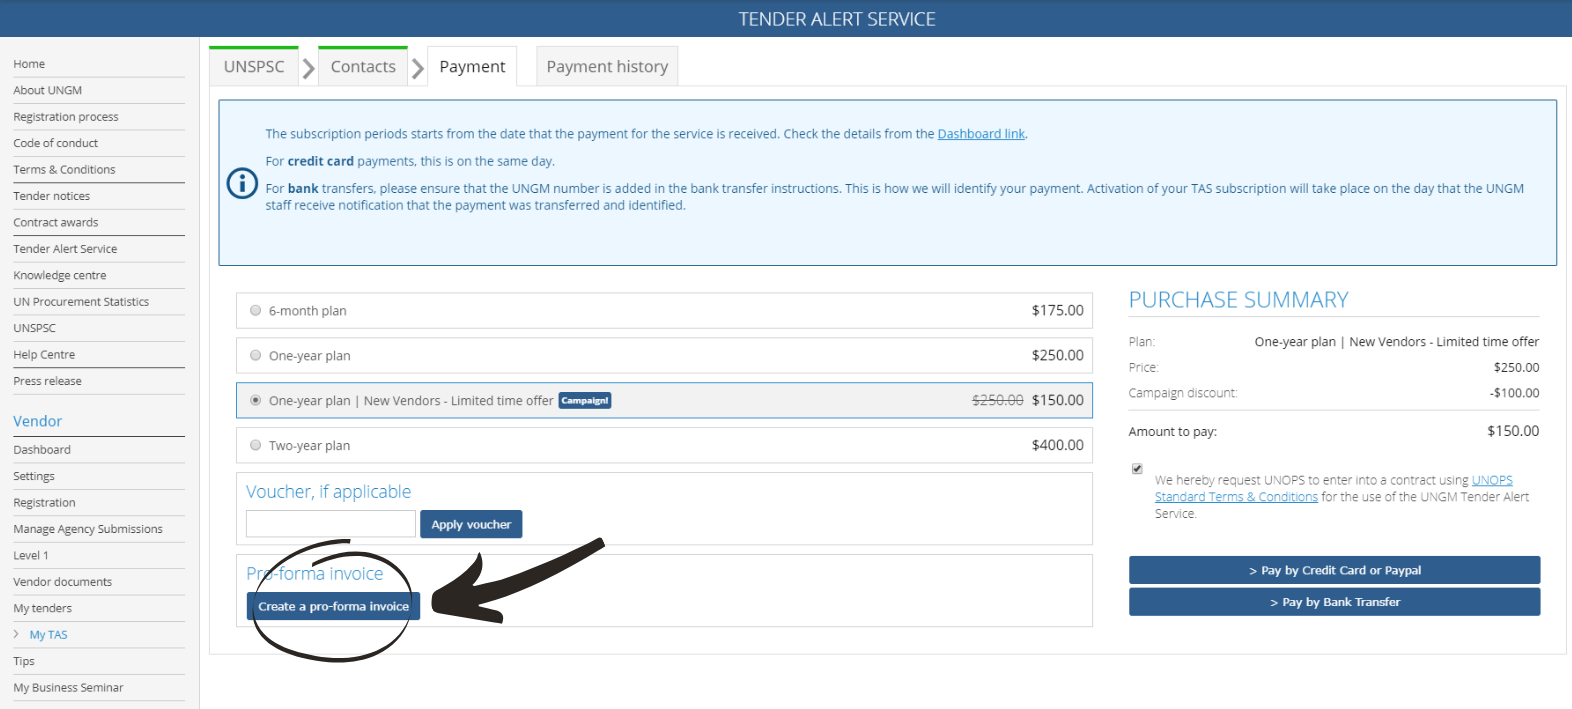This screenshot has width=1572, height=709.
Task: Click the Campaign discount -$100.00 value
Action: pyautogui.click(x=1514, y=393)
